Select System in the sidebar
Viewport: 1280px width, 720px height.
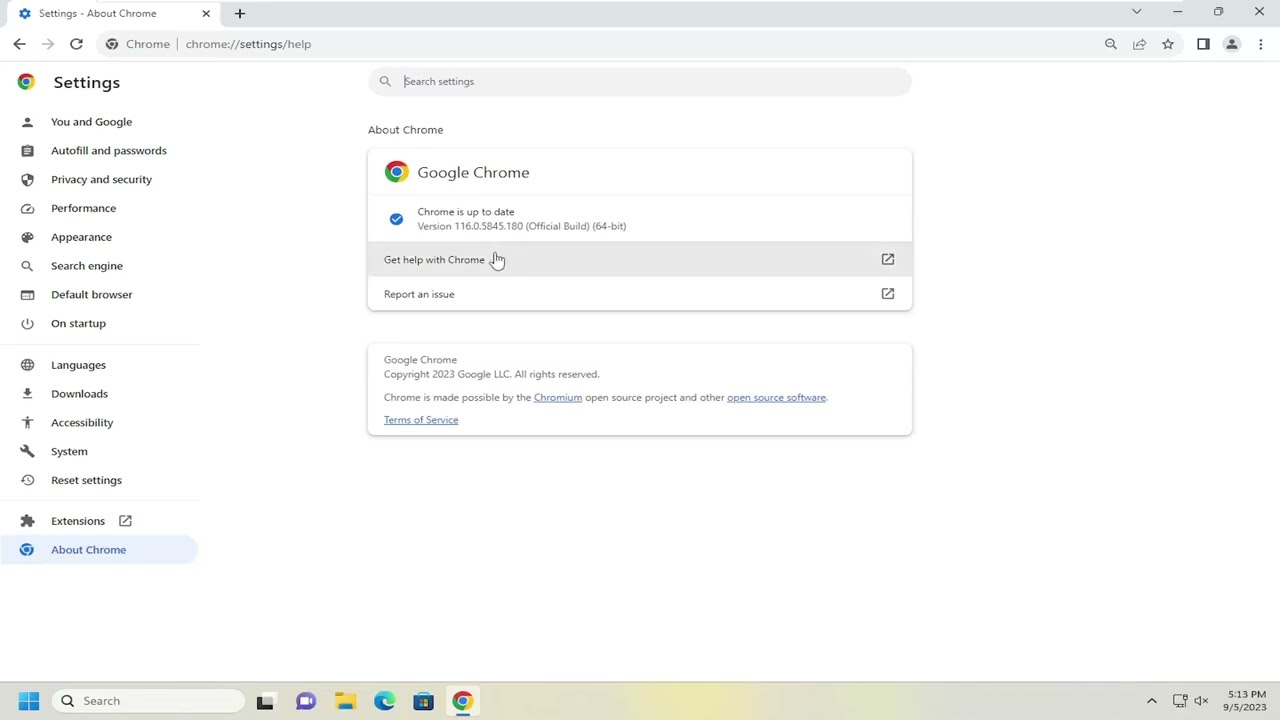tap(69, 452)
